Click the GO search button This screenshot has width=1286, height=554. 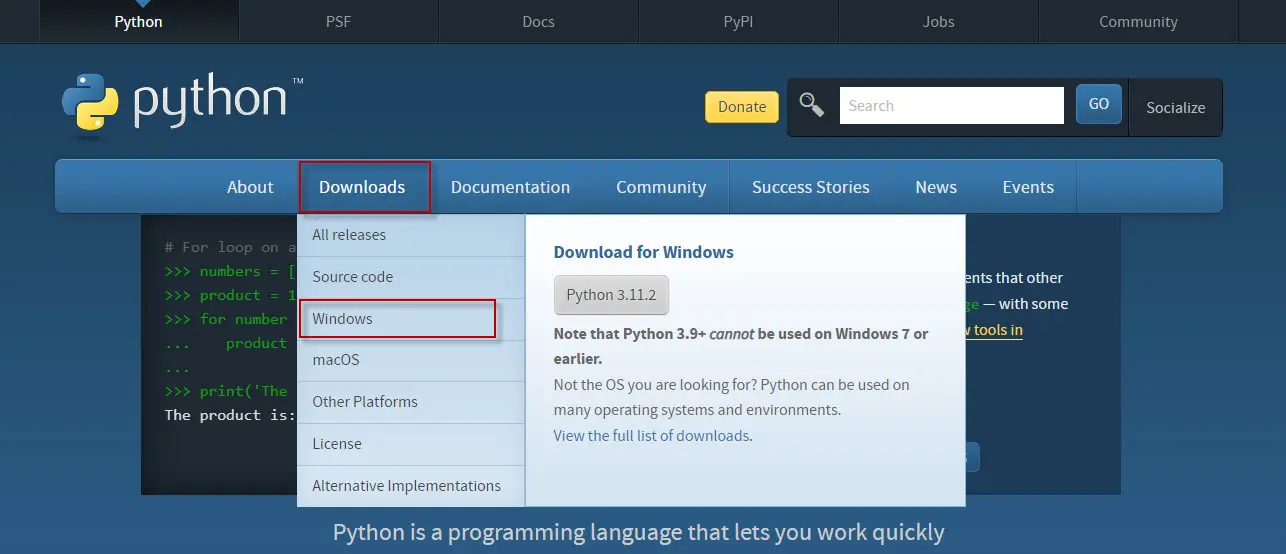(x=1099, y=104)
